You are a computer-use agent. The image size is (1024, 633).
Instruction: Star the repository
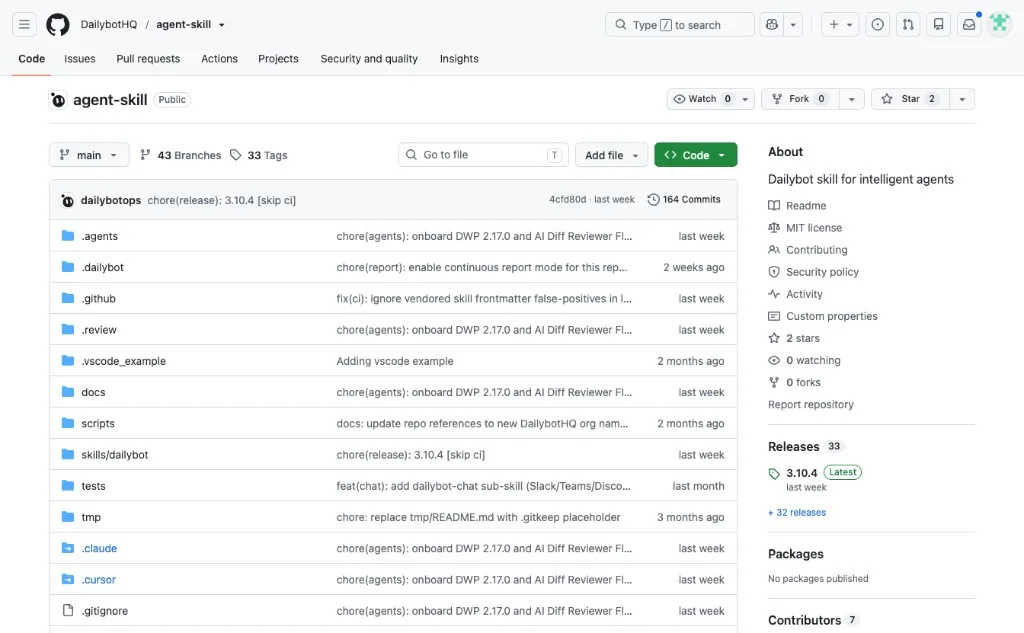(910, 99)
